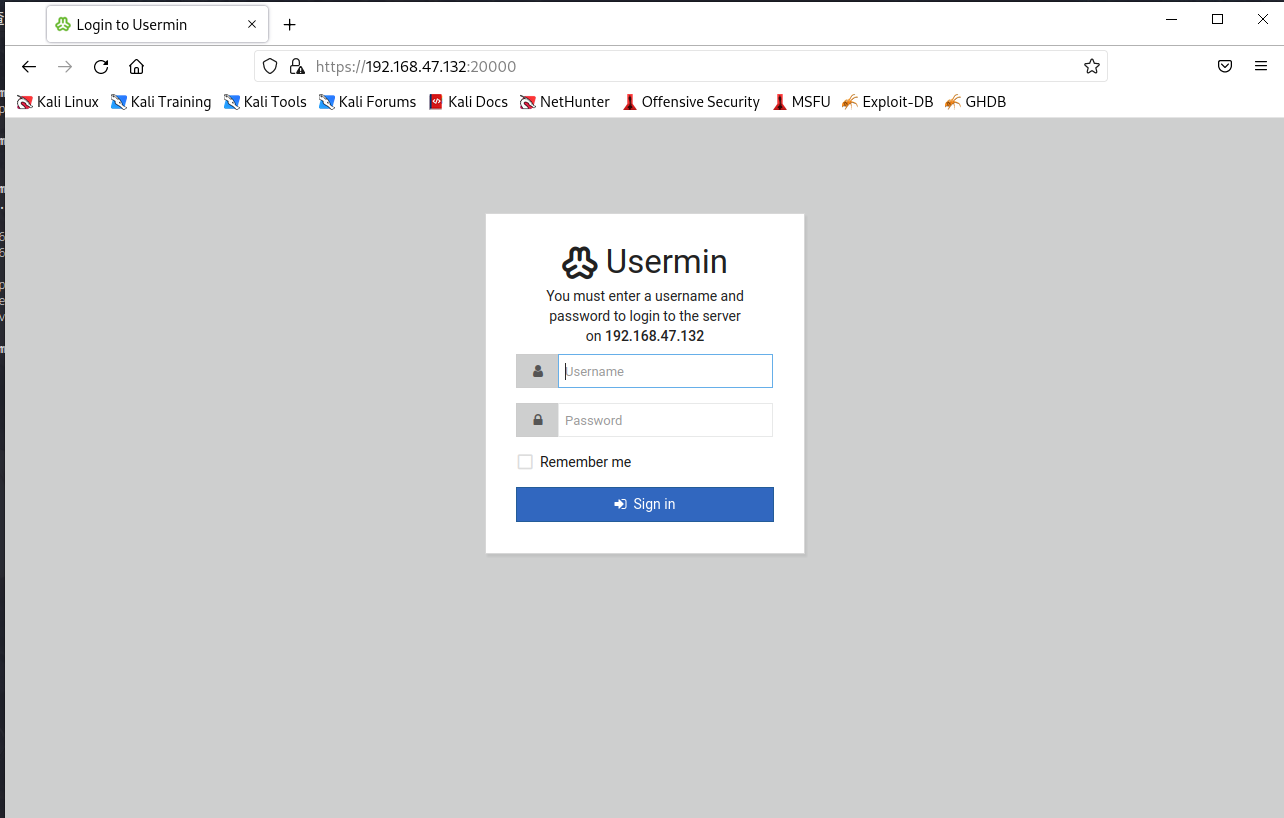Image resolution: width=1284 pixels, height=818 pixels.
Task: Click the Sign in button
Action: pos(645,504)
